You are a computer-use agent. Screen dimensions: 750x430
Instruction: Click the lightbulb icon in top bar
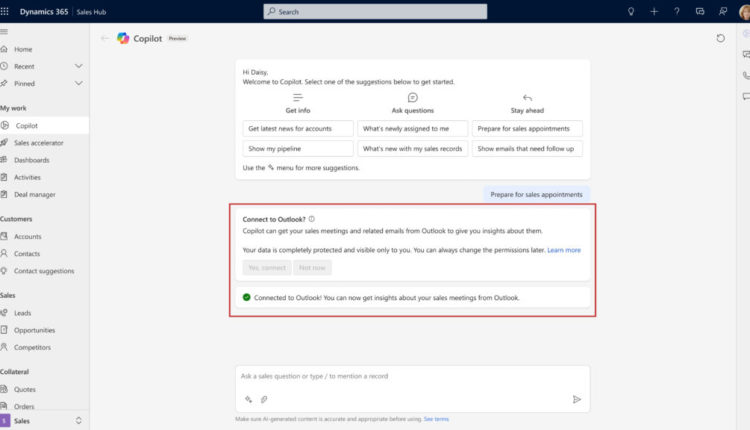click(x=630, y=11)
